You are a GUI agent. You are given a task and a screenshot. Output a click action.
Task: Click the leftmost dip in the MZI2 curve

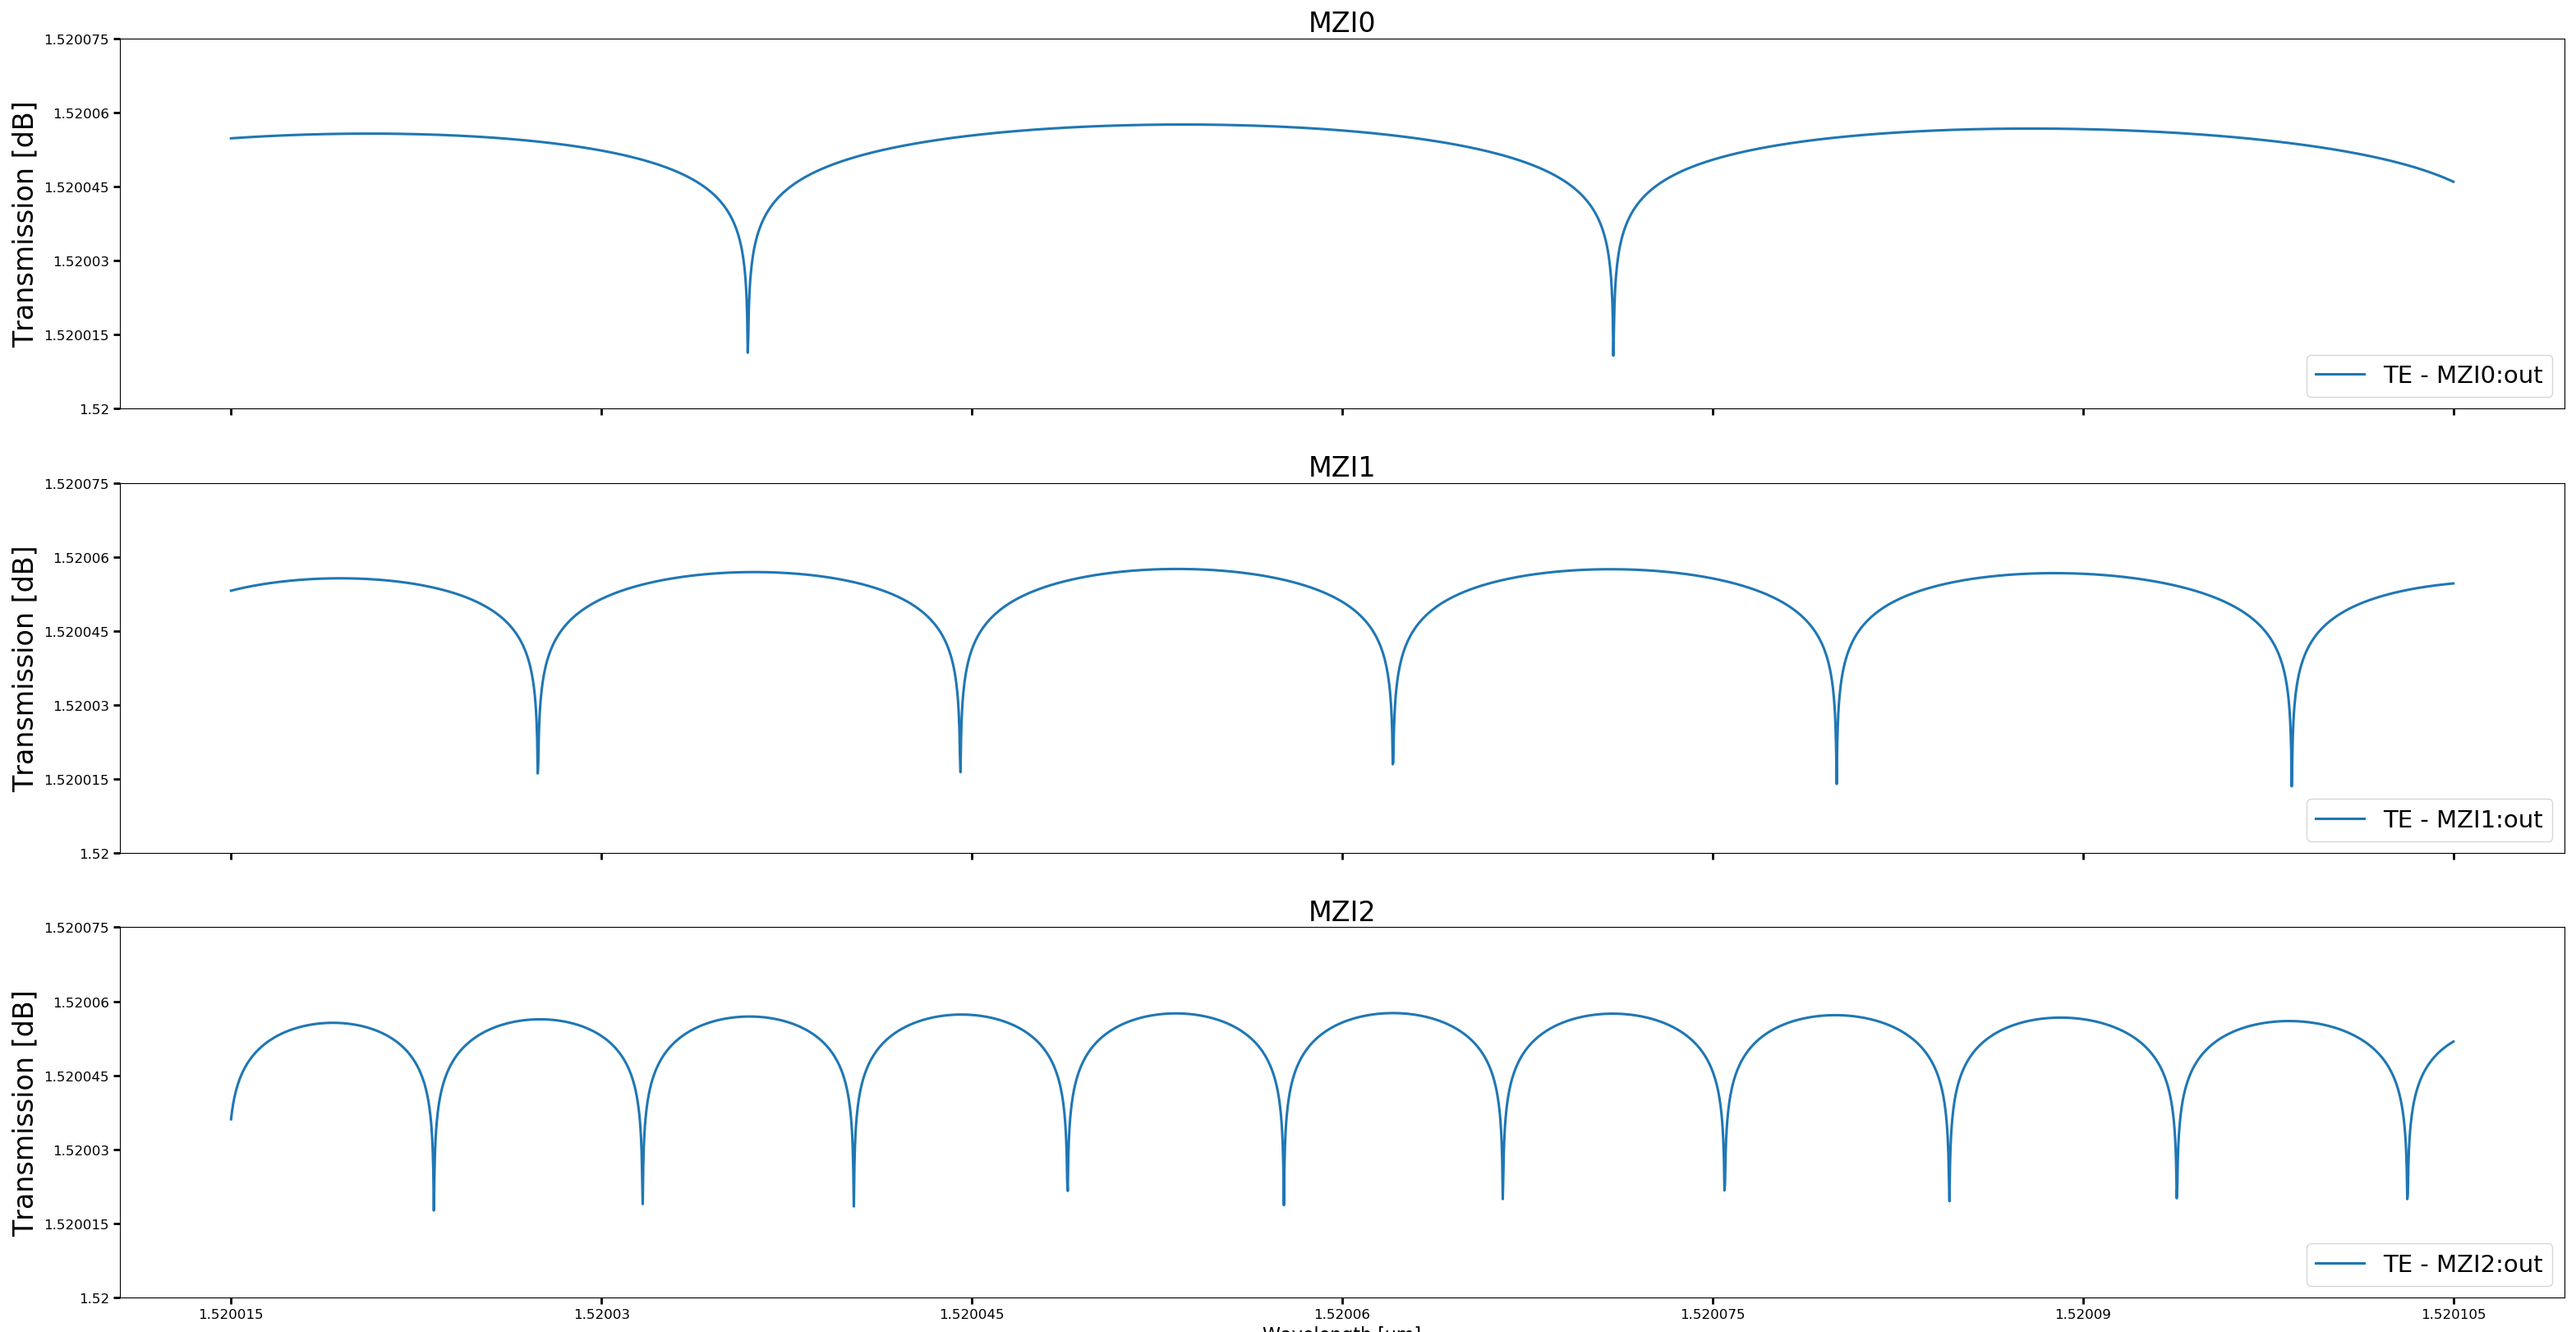coord(433,1203)
